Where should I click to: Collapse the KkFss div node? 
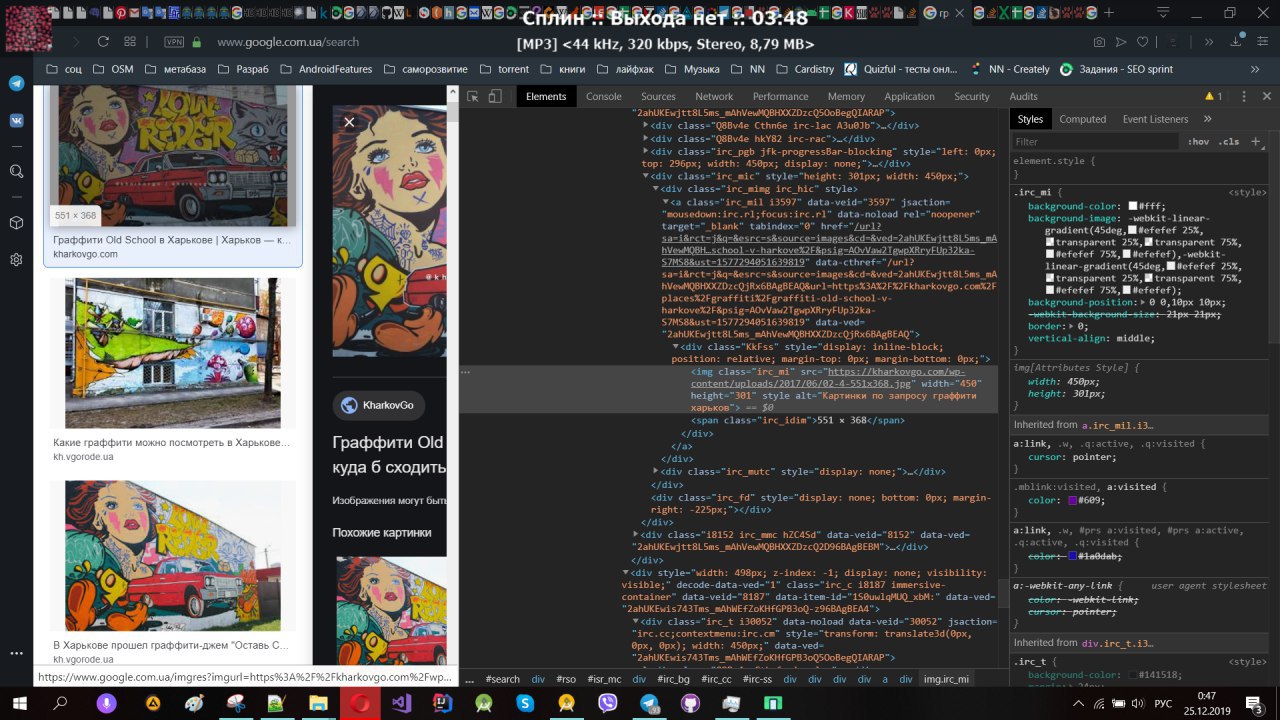point(675,346)
